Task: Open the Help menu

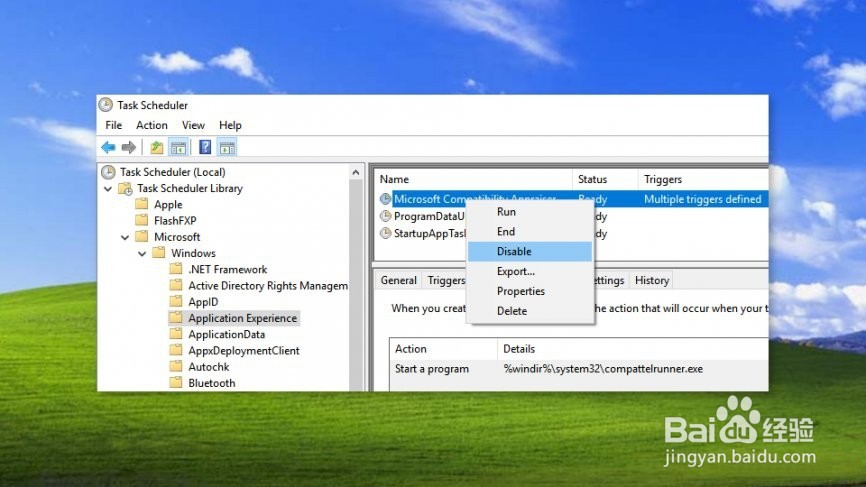Action: tap(230, 125)
